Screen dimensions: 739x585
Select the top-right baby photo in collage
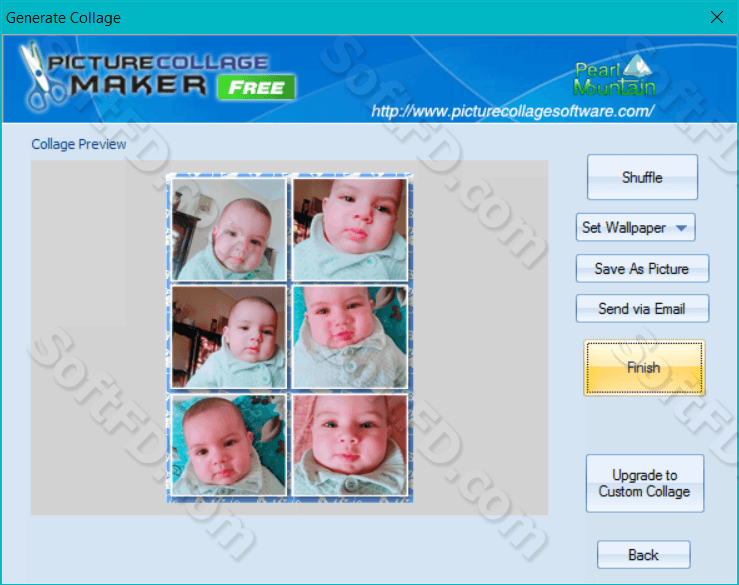[x=350, y=229]
